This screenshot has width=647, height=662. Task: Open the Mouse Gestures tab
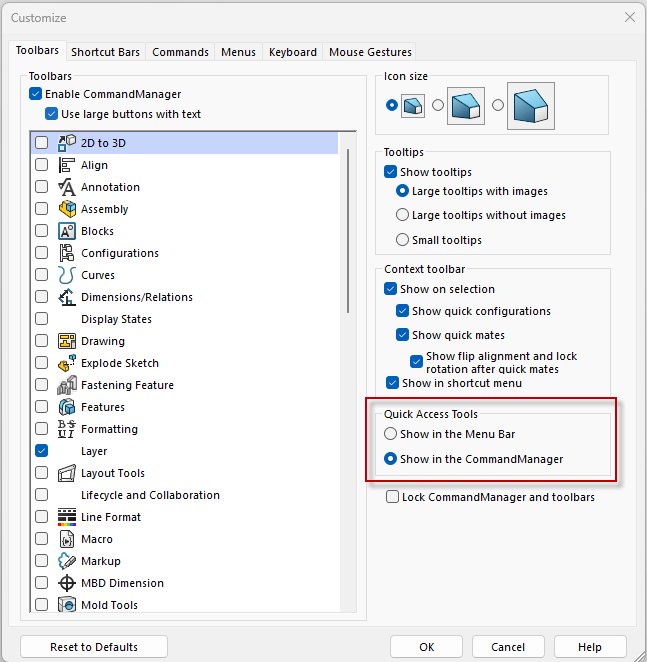point(370,52)
